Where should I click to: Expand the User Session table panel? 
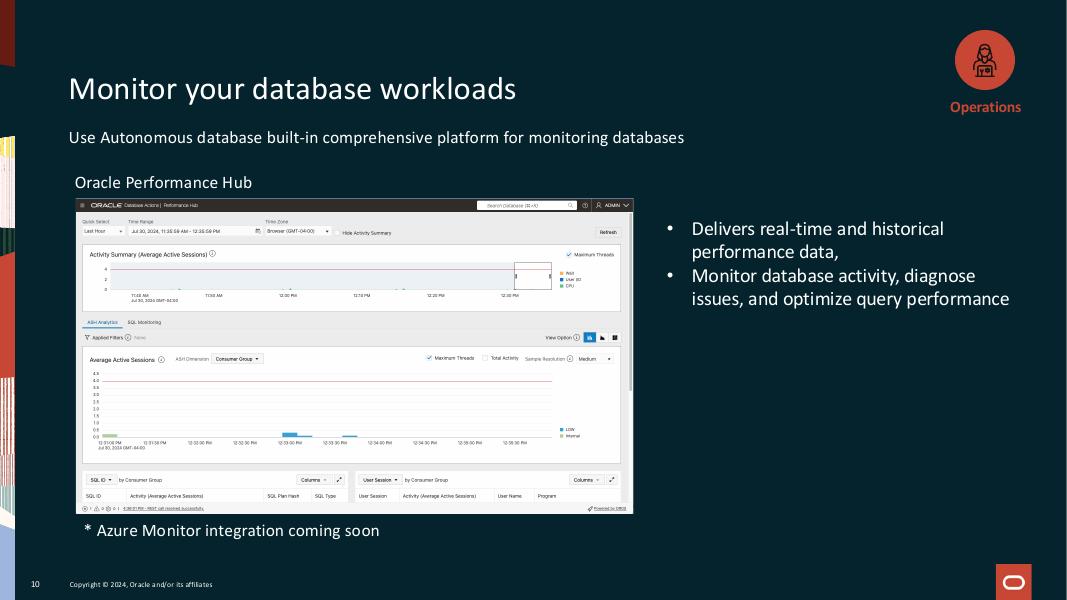tap(611, 480)
